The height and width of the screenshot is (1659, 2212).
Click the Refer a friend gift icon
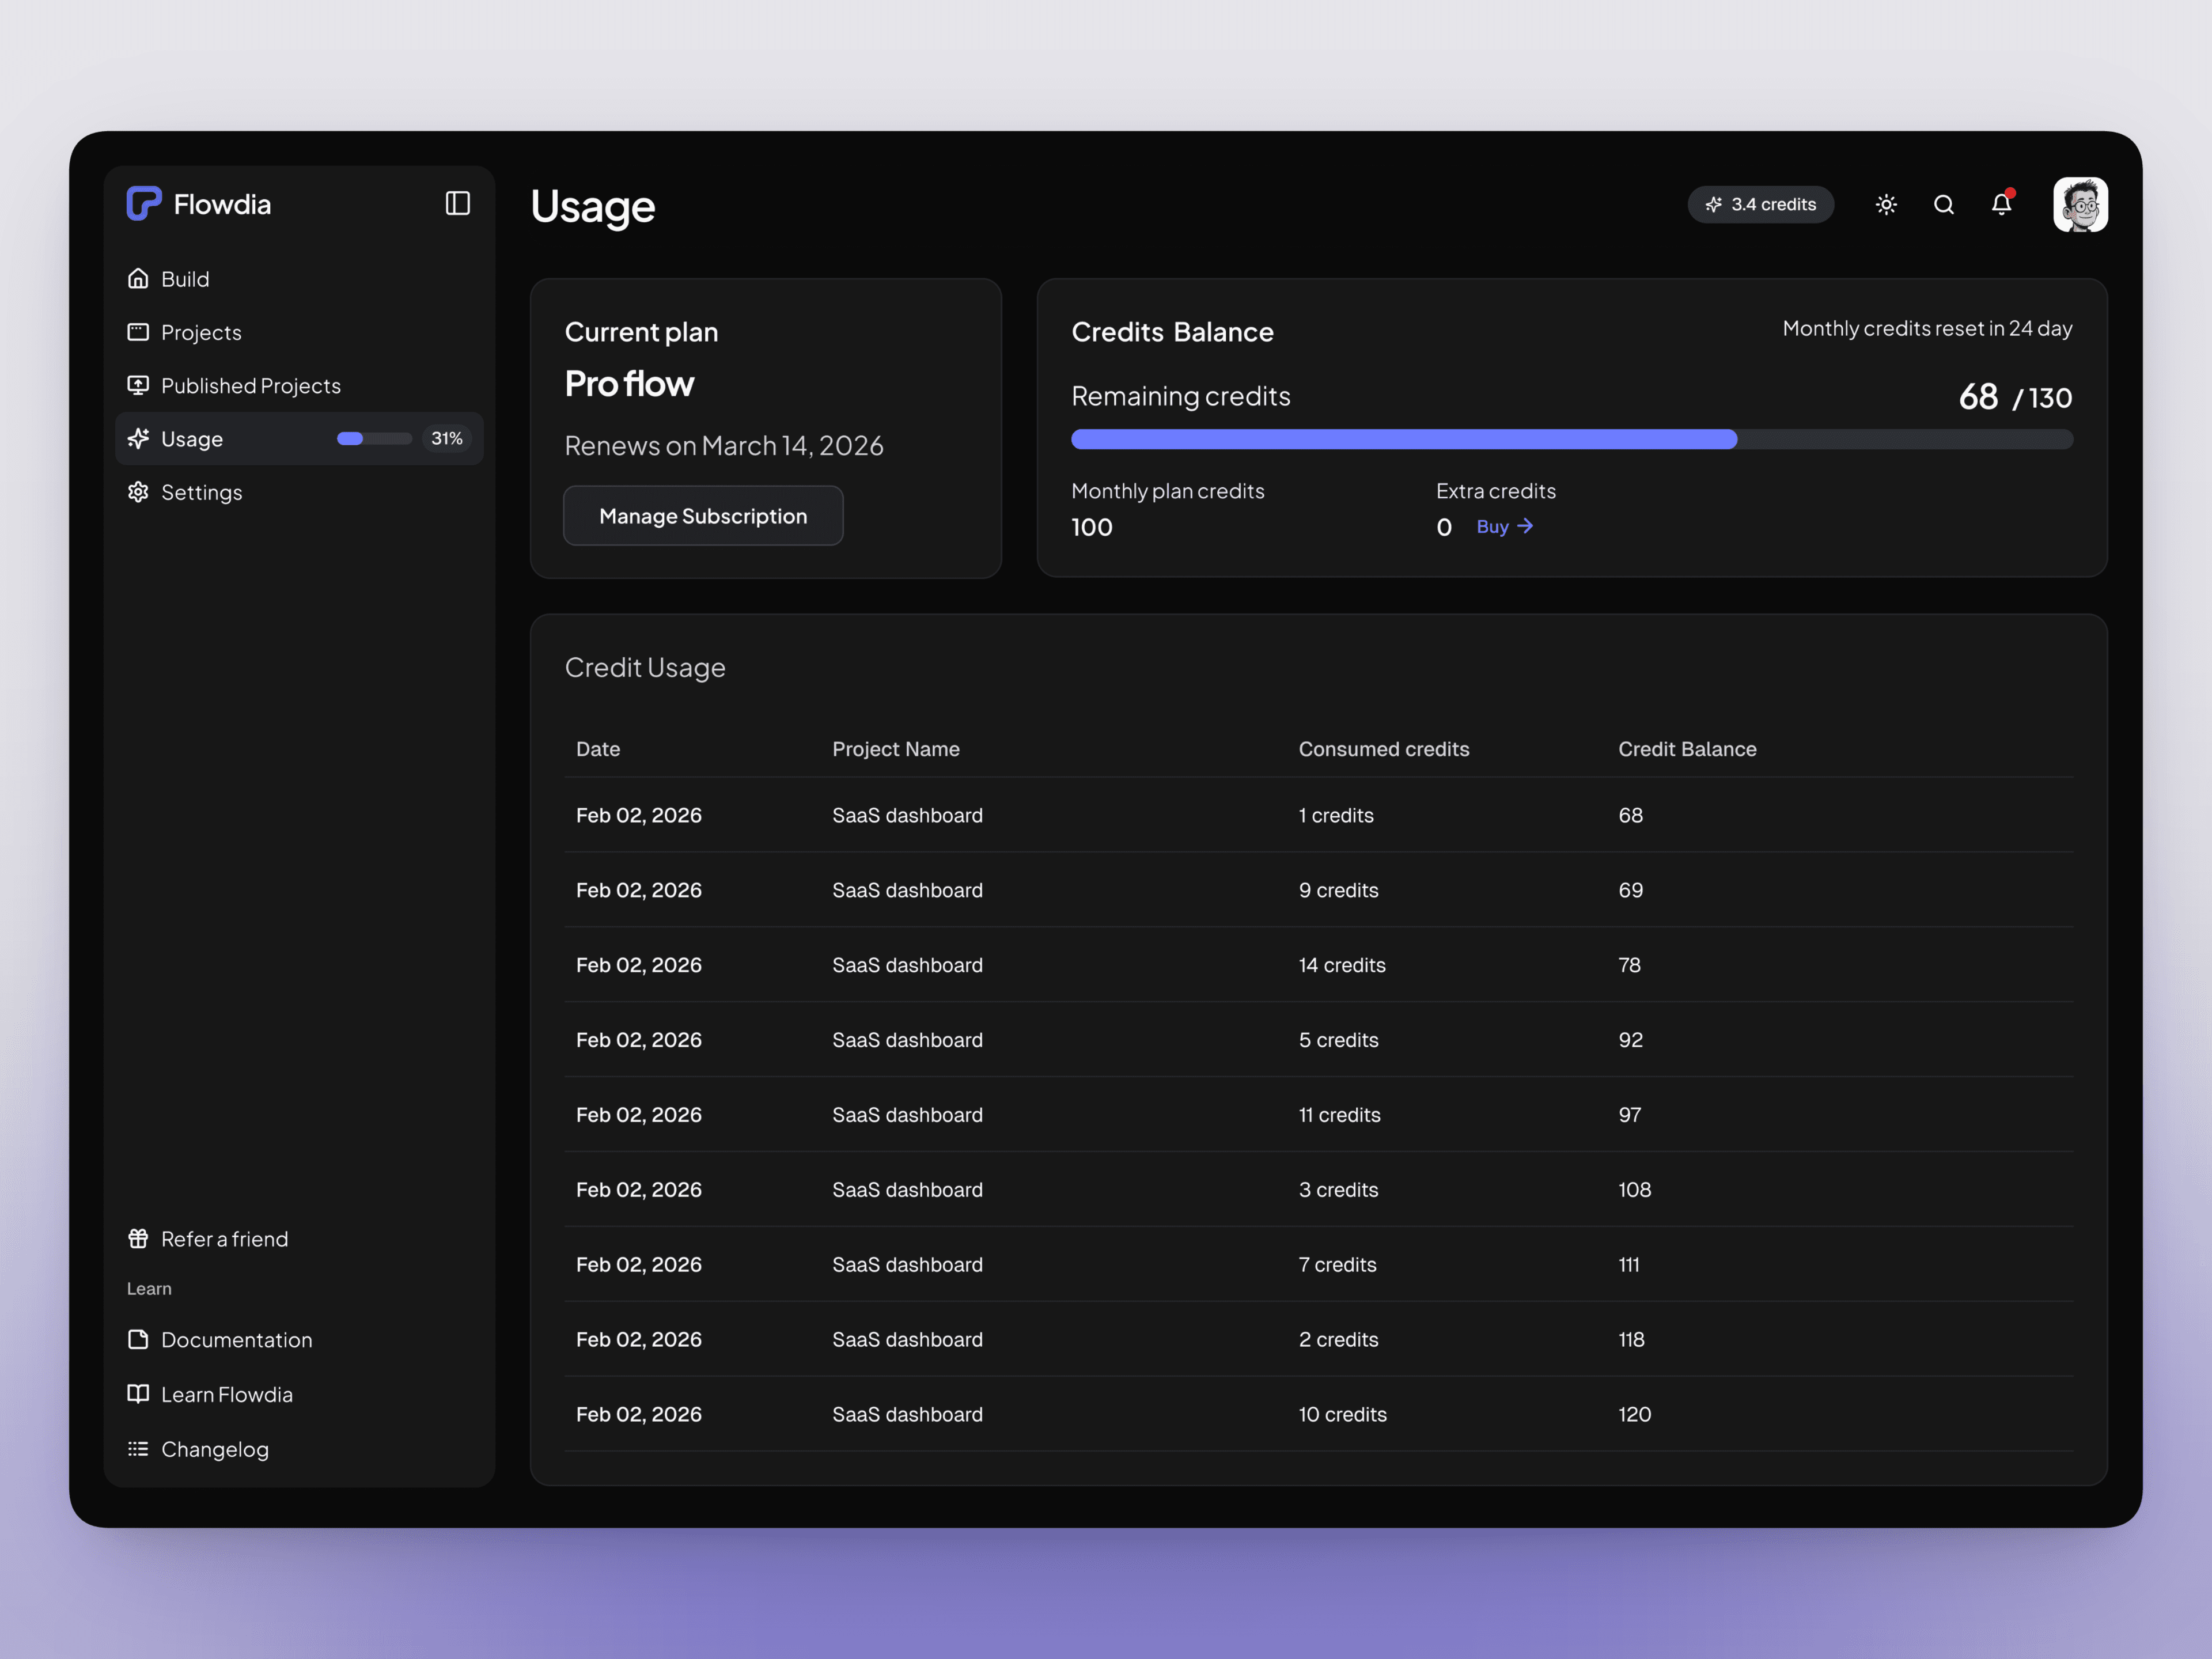(x=138, y=1239)
